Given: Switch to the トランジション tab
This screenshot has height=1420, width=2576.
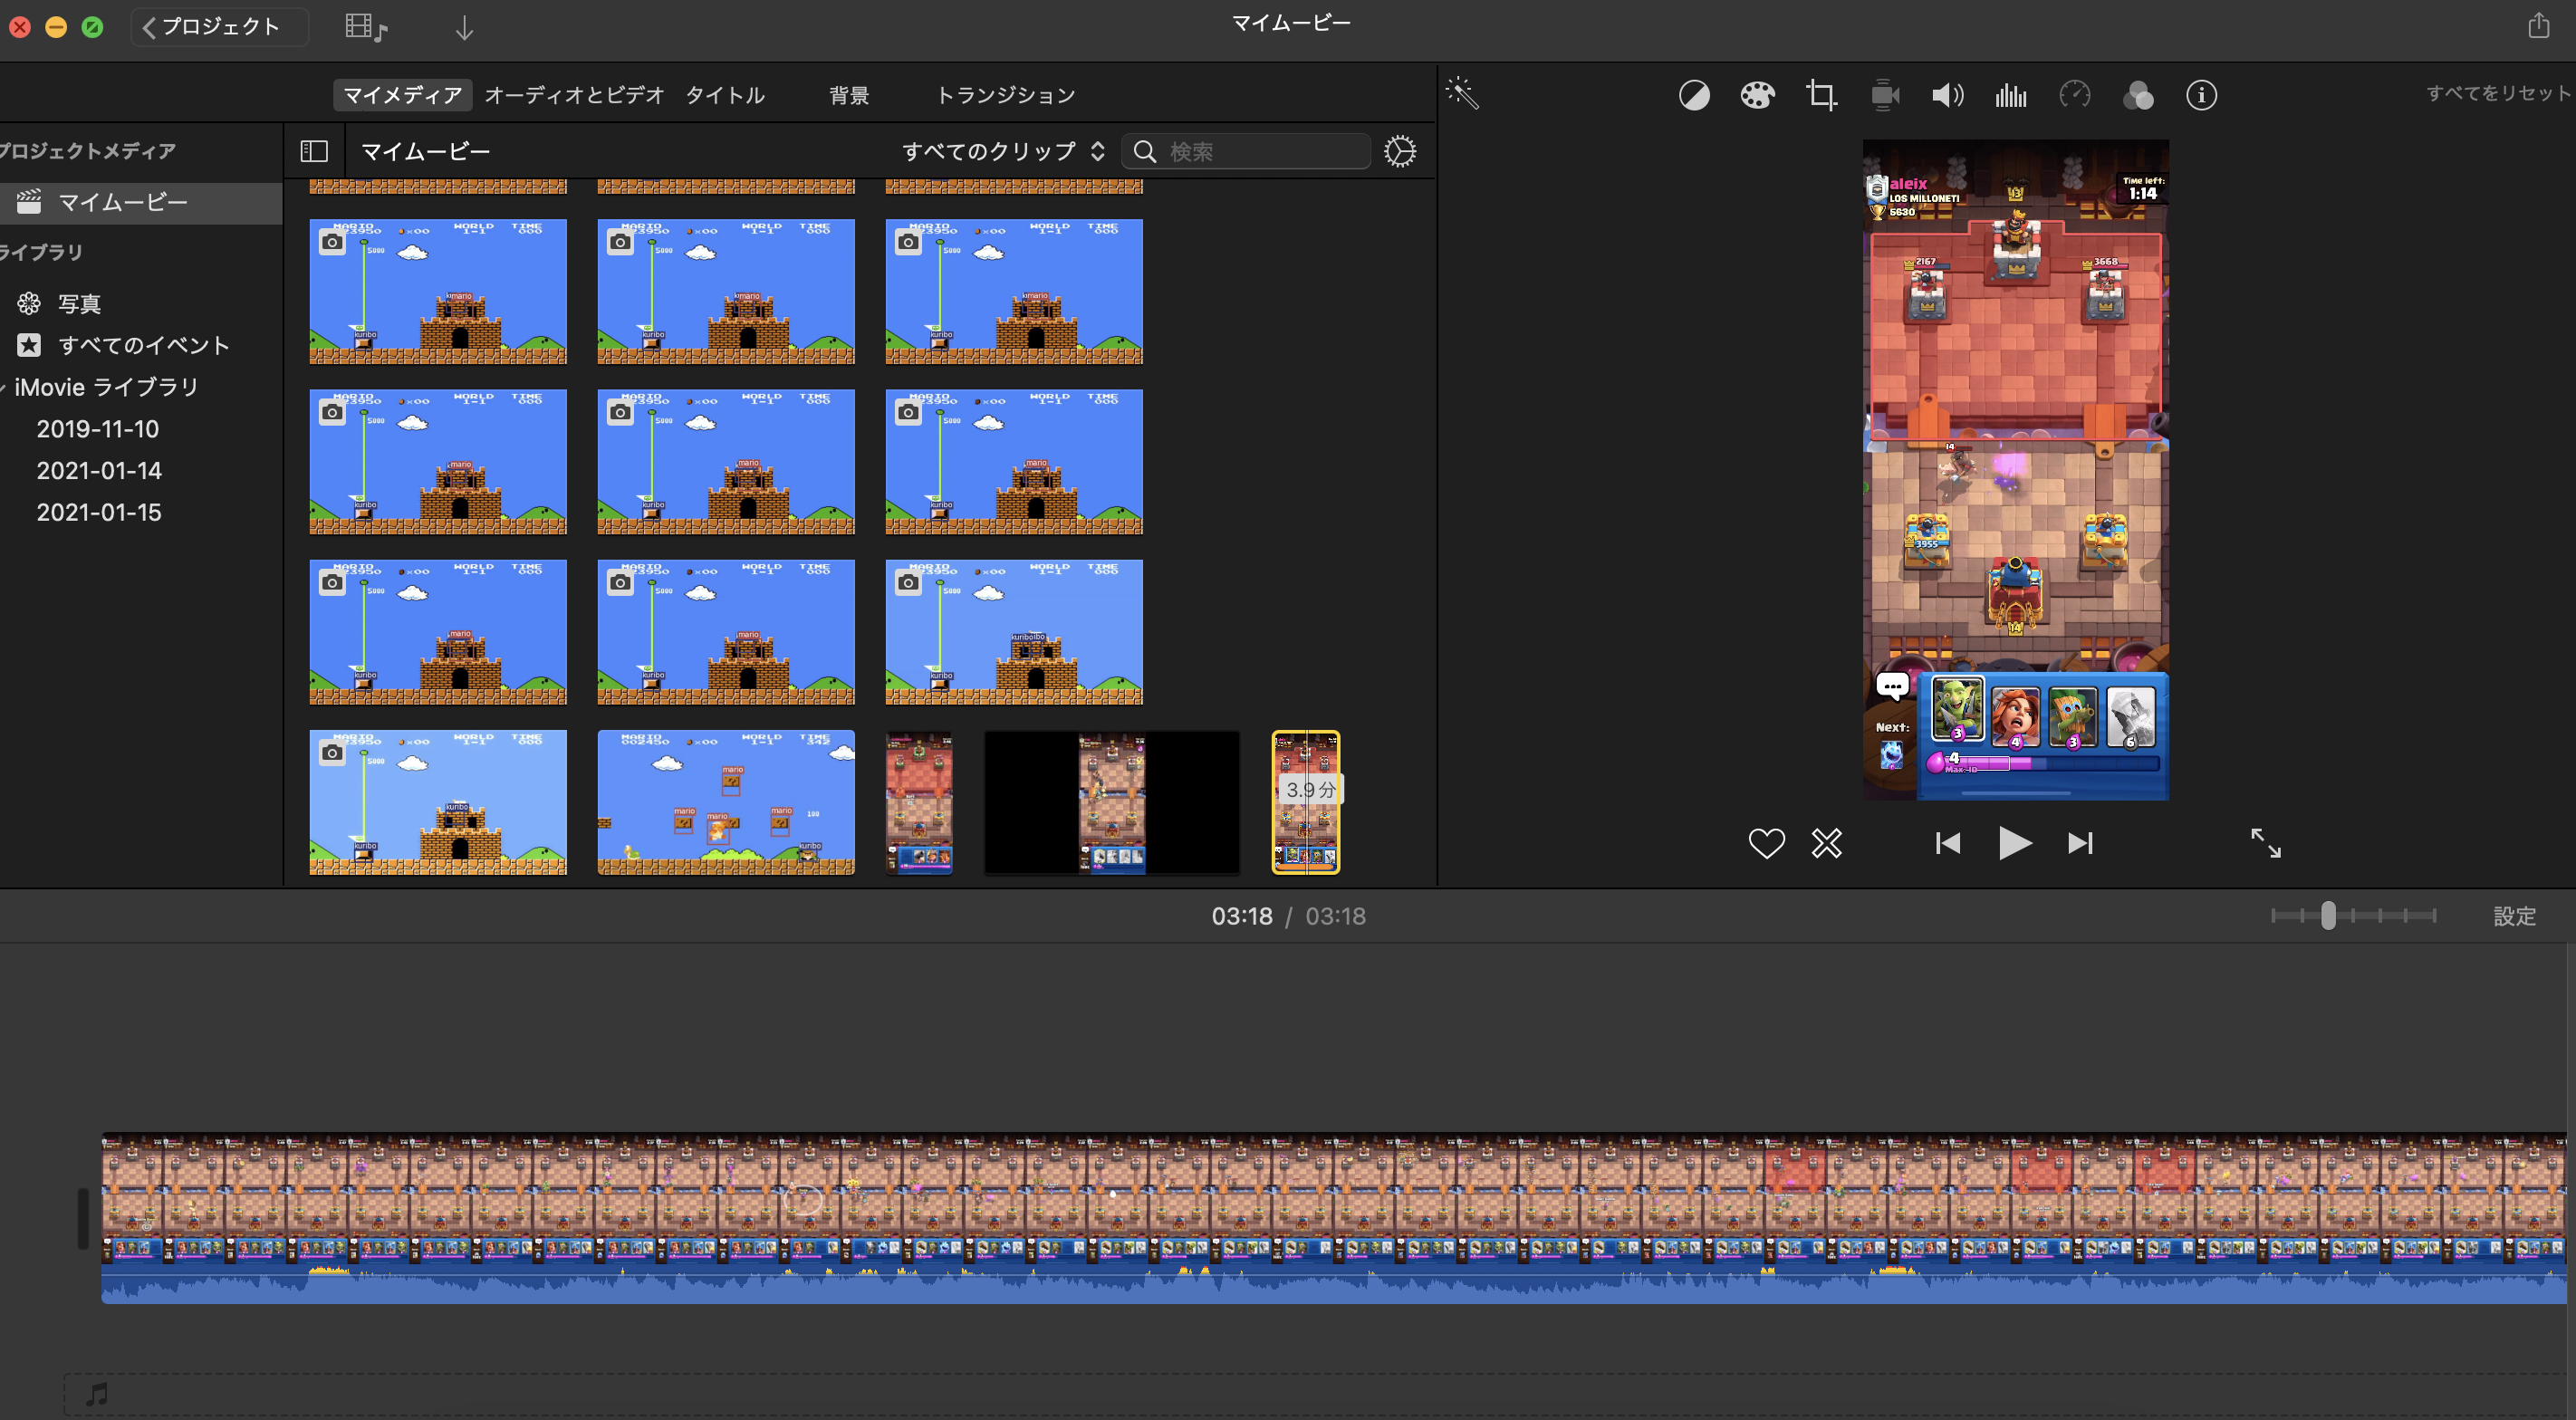Looking at the screenshot, I should [1005, 95].
